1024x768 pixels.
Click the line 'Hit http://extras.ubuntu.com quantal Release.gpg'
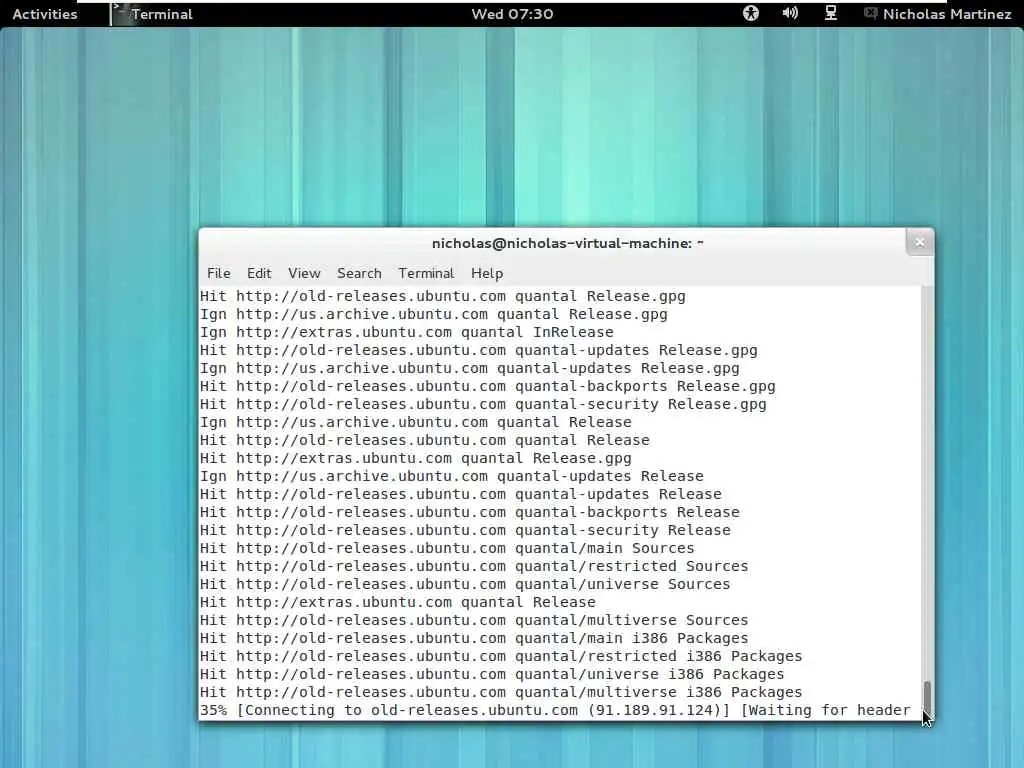coord(415,458)
